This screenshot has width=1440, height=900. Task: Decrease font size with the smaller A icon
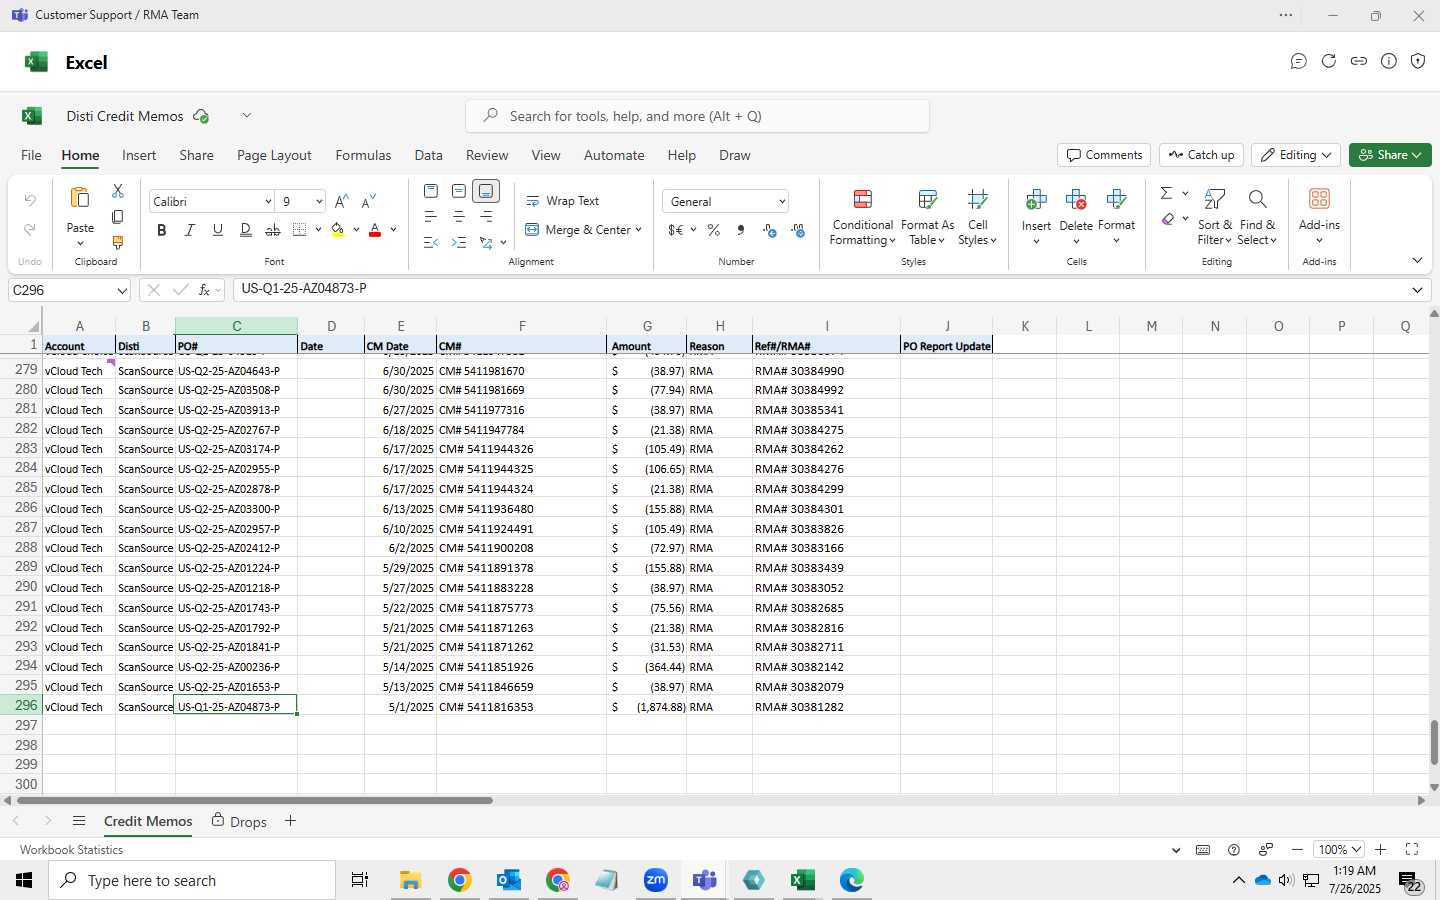[368, 201]
